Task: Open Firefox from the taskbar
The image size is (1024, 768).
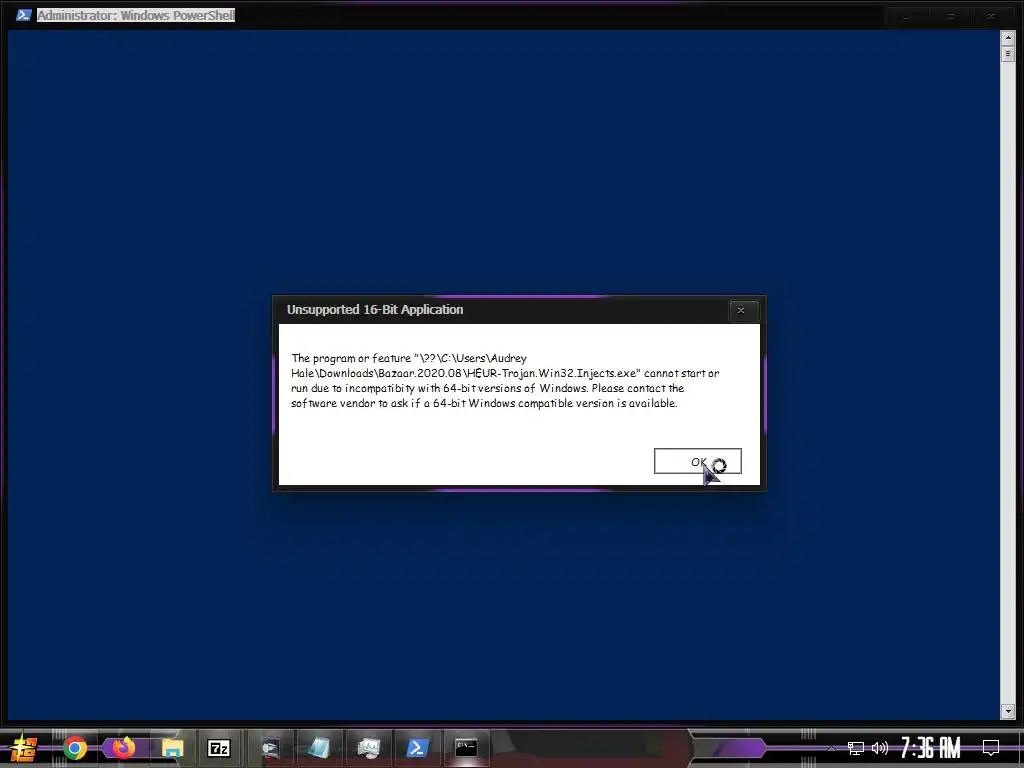Action: click(123, 748)
